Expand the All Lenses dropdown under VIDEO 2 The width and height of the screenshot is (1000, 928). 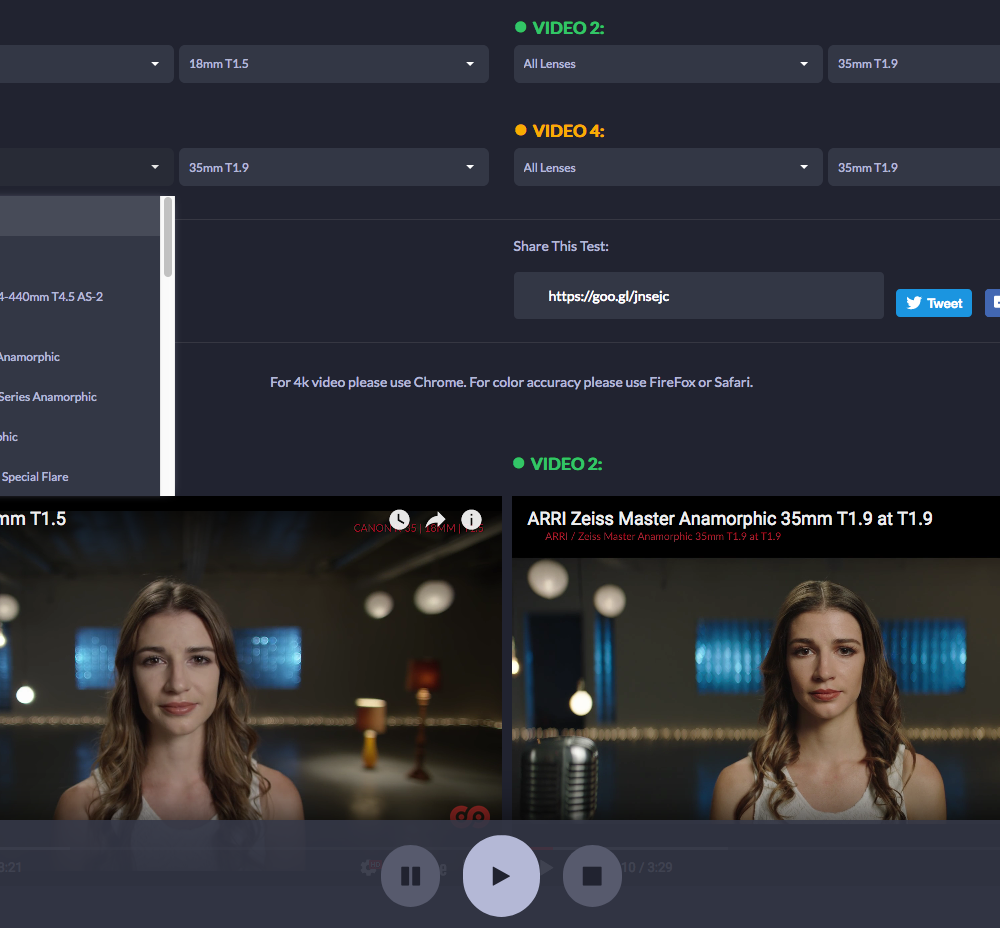(x=668, y=64)
